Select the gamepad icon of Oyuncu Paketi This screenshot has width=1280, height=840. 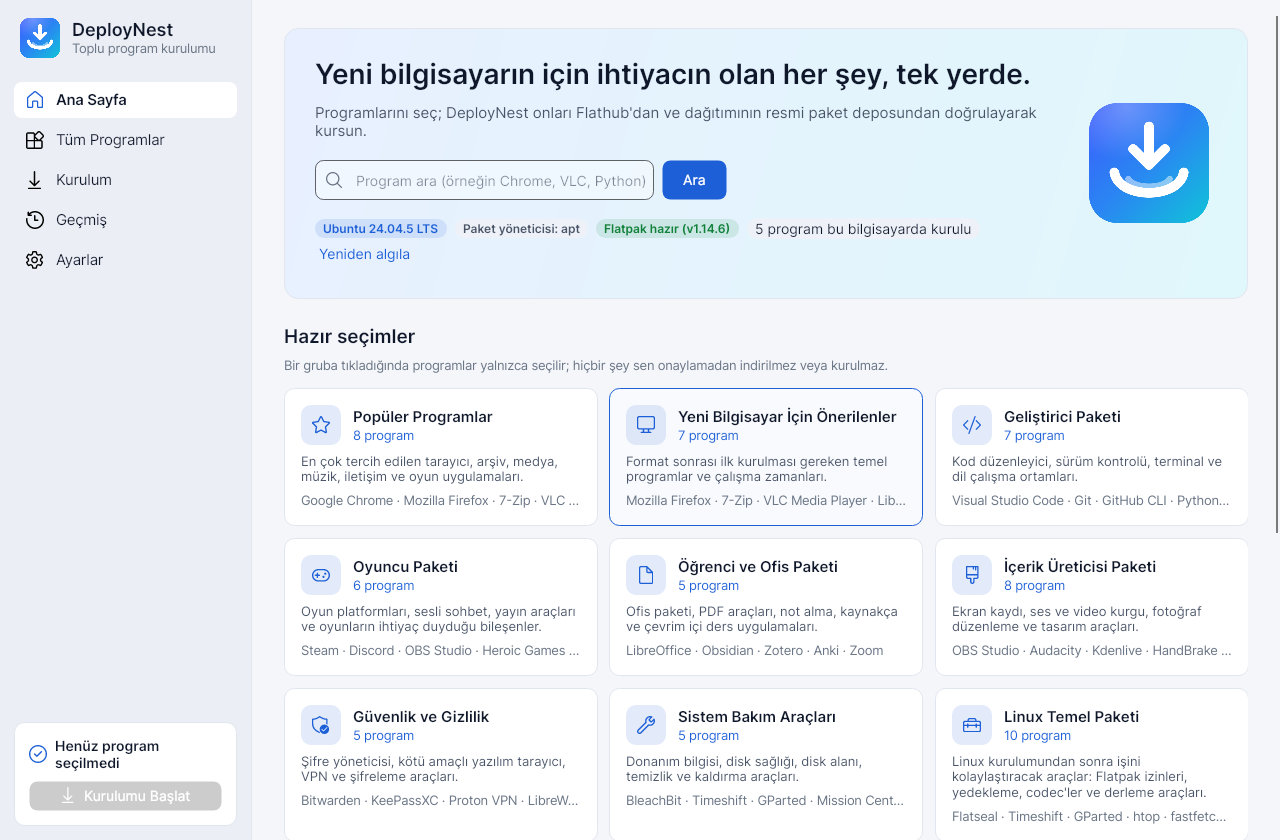pyautogui.click(x=321, y=575)
